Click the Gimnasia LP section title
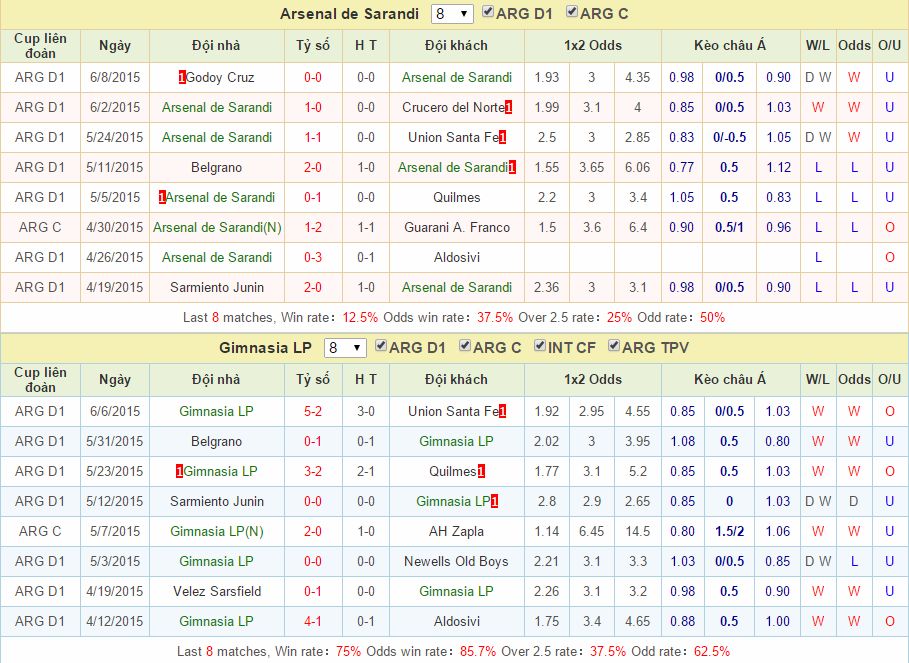The width and height of the screenshot is (909, 663). tap(266, 348)
